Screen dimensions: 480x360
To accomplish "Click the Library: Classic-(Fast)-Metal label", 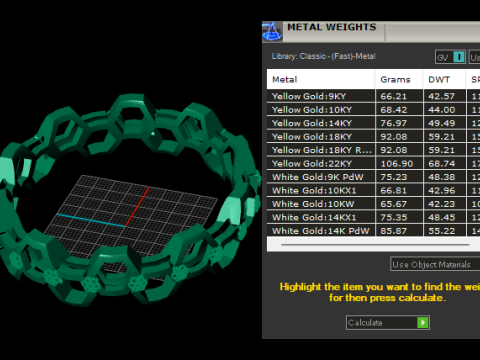I will pos(324,56).
